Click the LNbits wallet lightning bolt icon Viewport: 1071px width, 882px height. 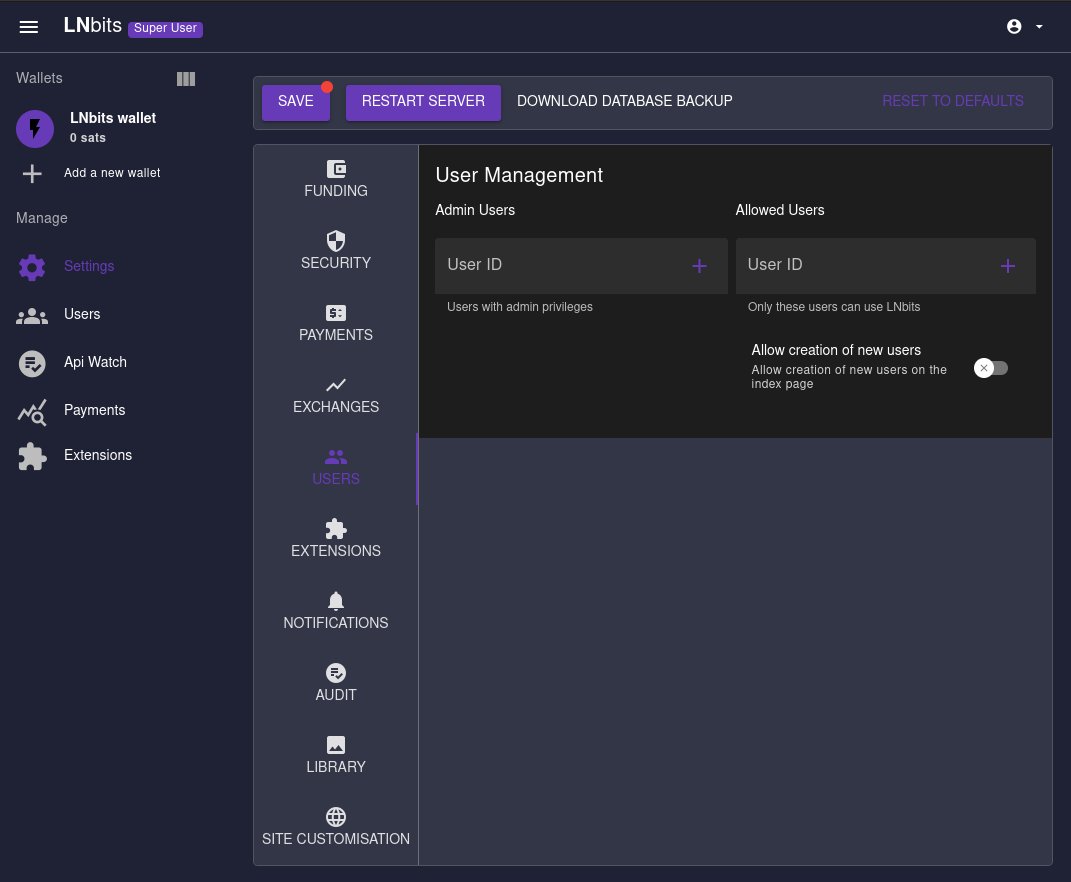pos(35,128)
